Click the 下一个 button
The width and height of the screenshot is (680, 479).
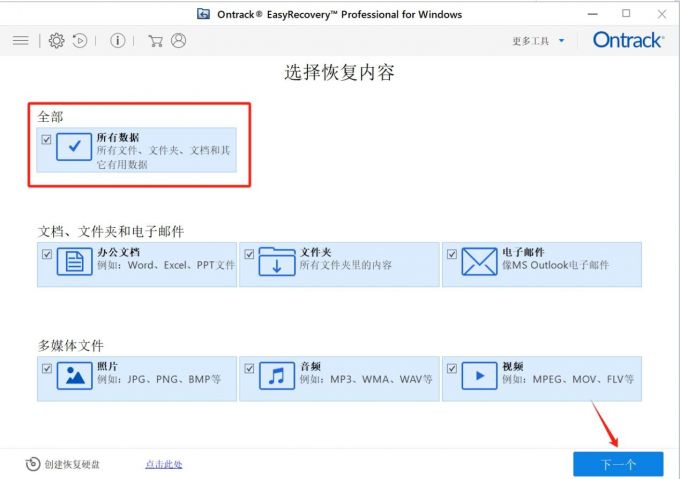point(618,464)
